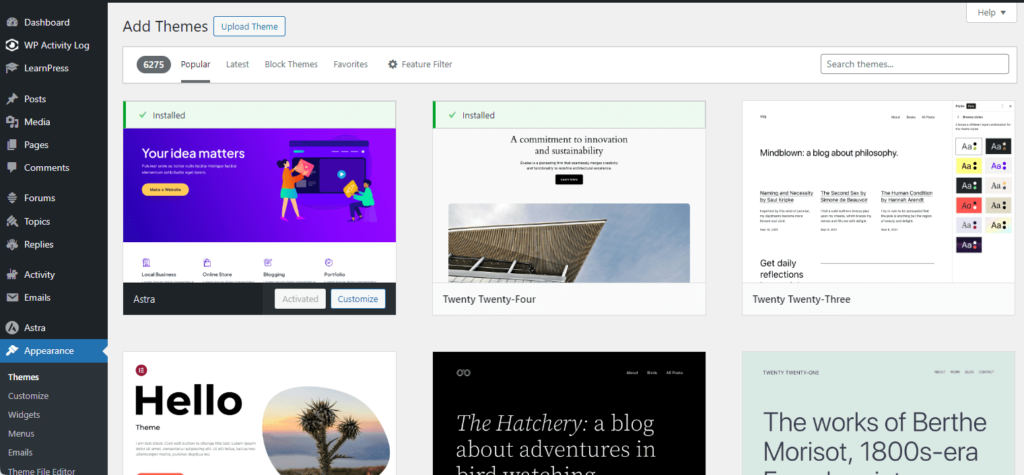Pick the red style swatch in Twenty Twenty-Three preview
Image resolution: width=1024 pixels, height=475 pixels.
tap(967, 205)
